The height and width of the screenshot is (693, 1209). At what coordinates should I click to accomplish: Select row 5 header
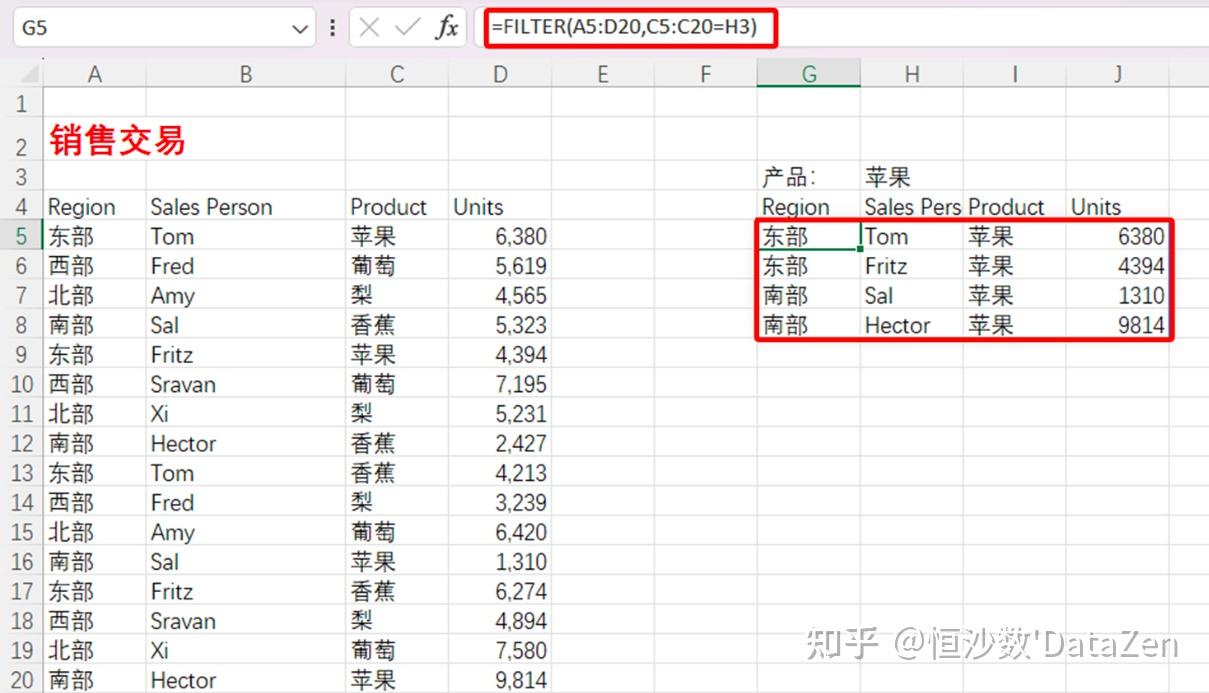[22, 237]
